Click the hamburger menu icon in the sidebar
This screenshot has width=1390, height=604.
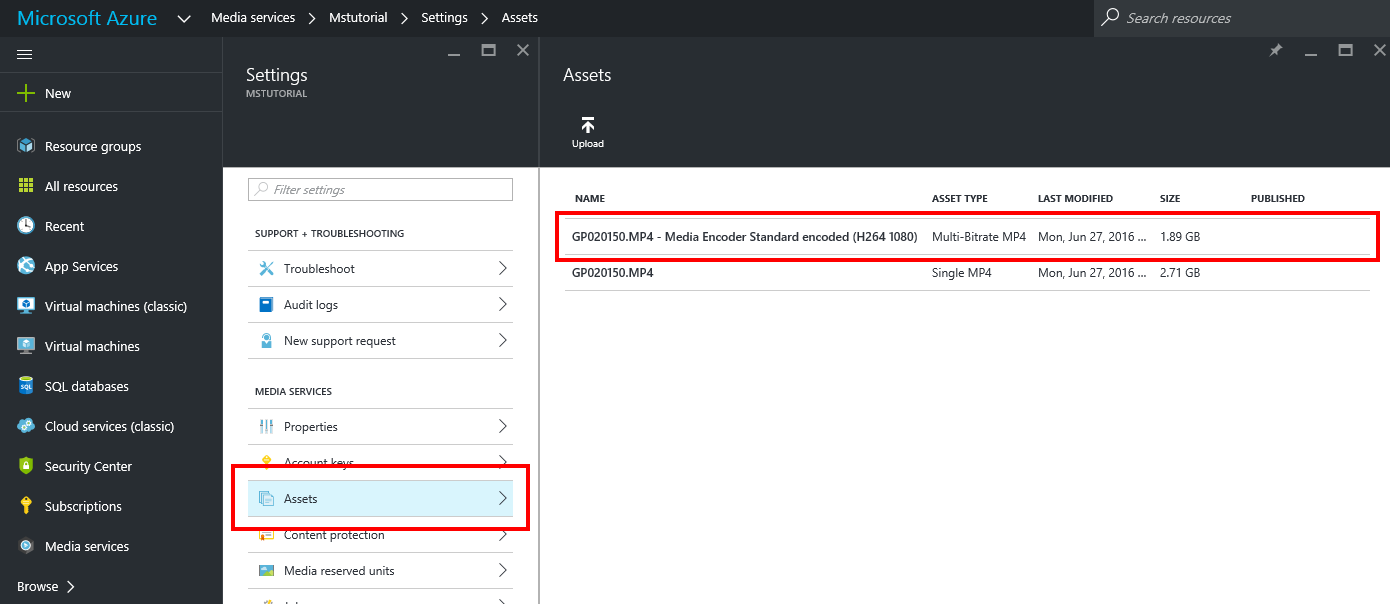click(25, 54)
